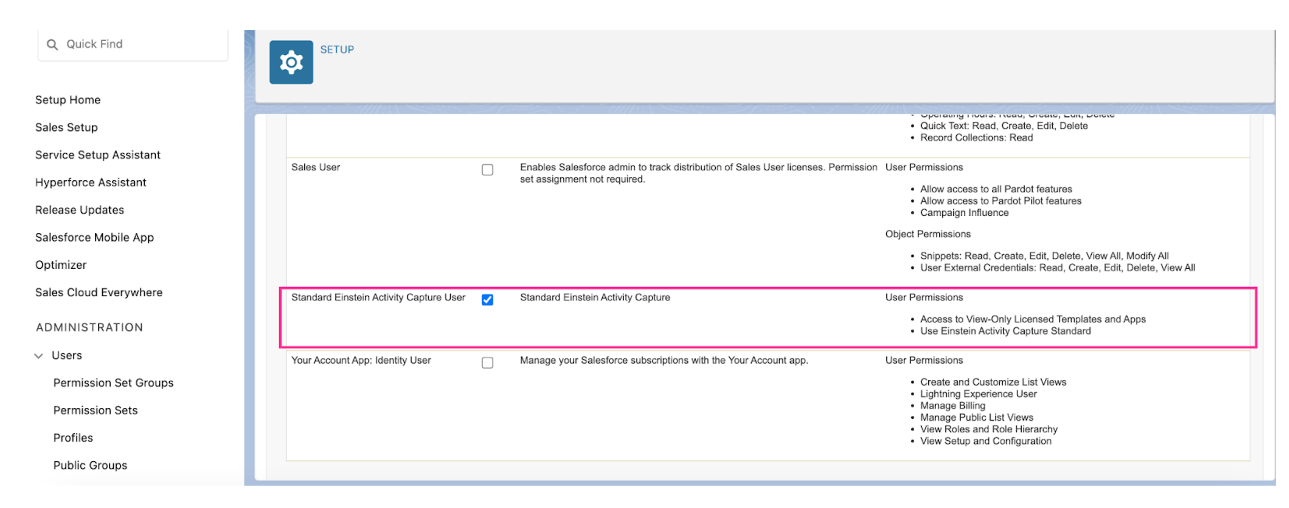Click 'Use Einstein Activity Capture Standard' permission
The height and width of the screenshot is (508, 1289).
(x=1005, y=331)
